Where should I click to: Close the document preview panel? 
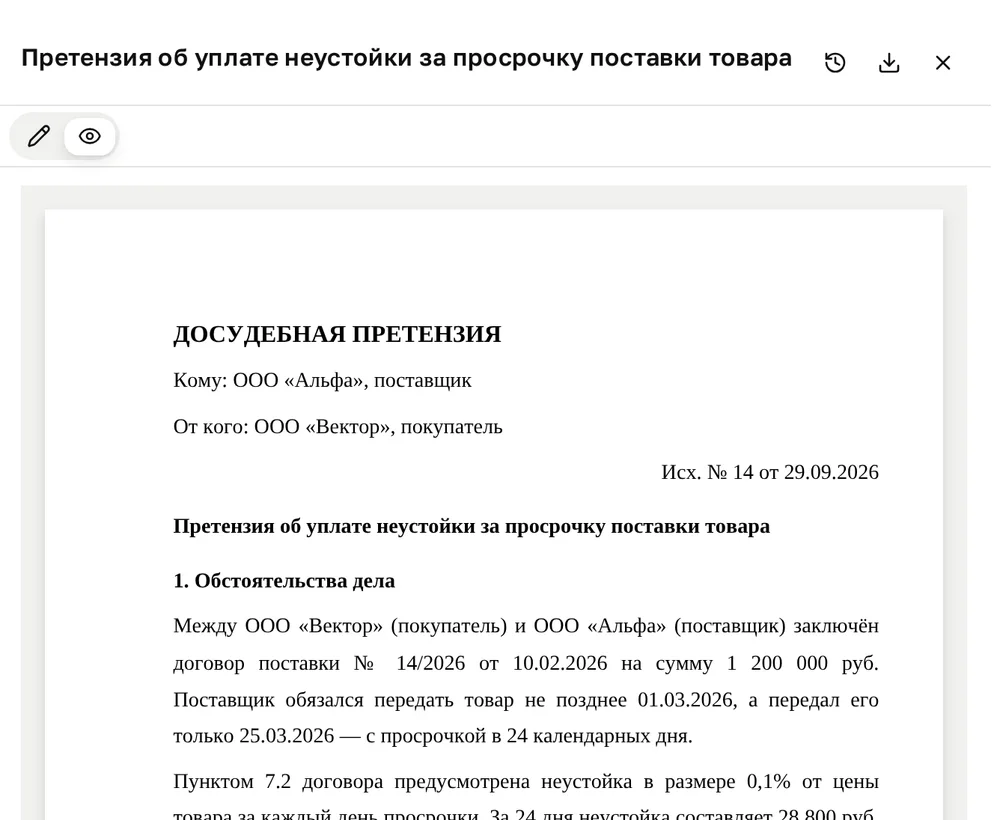tap(943, 62)
